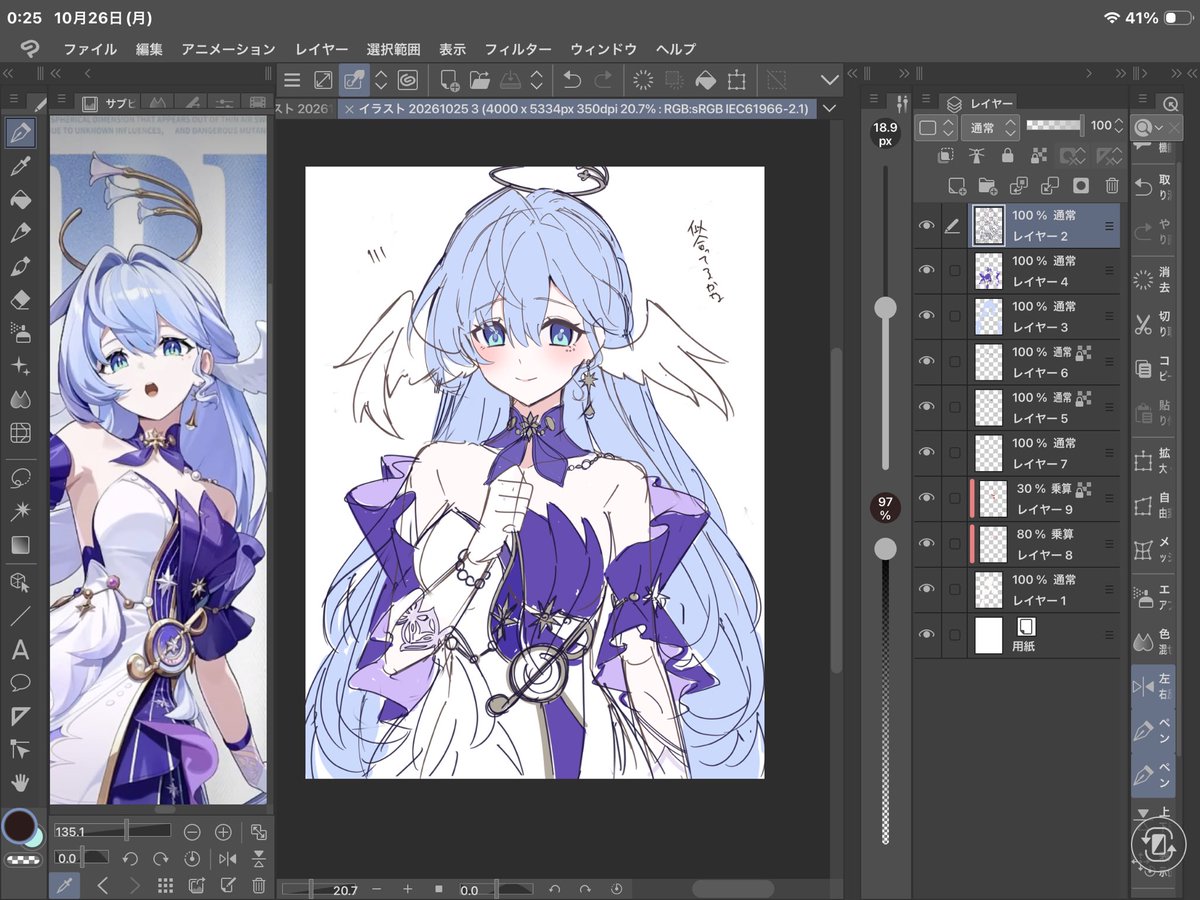Image resolution: width=1200 pixels, height=900 pixels.
Task: Click the dark main color swatch
Action: pyautogui.click(x=18, y=826)
